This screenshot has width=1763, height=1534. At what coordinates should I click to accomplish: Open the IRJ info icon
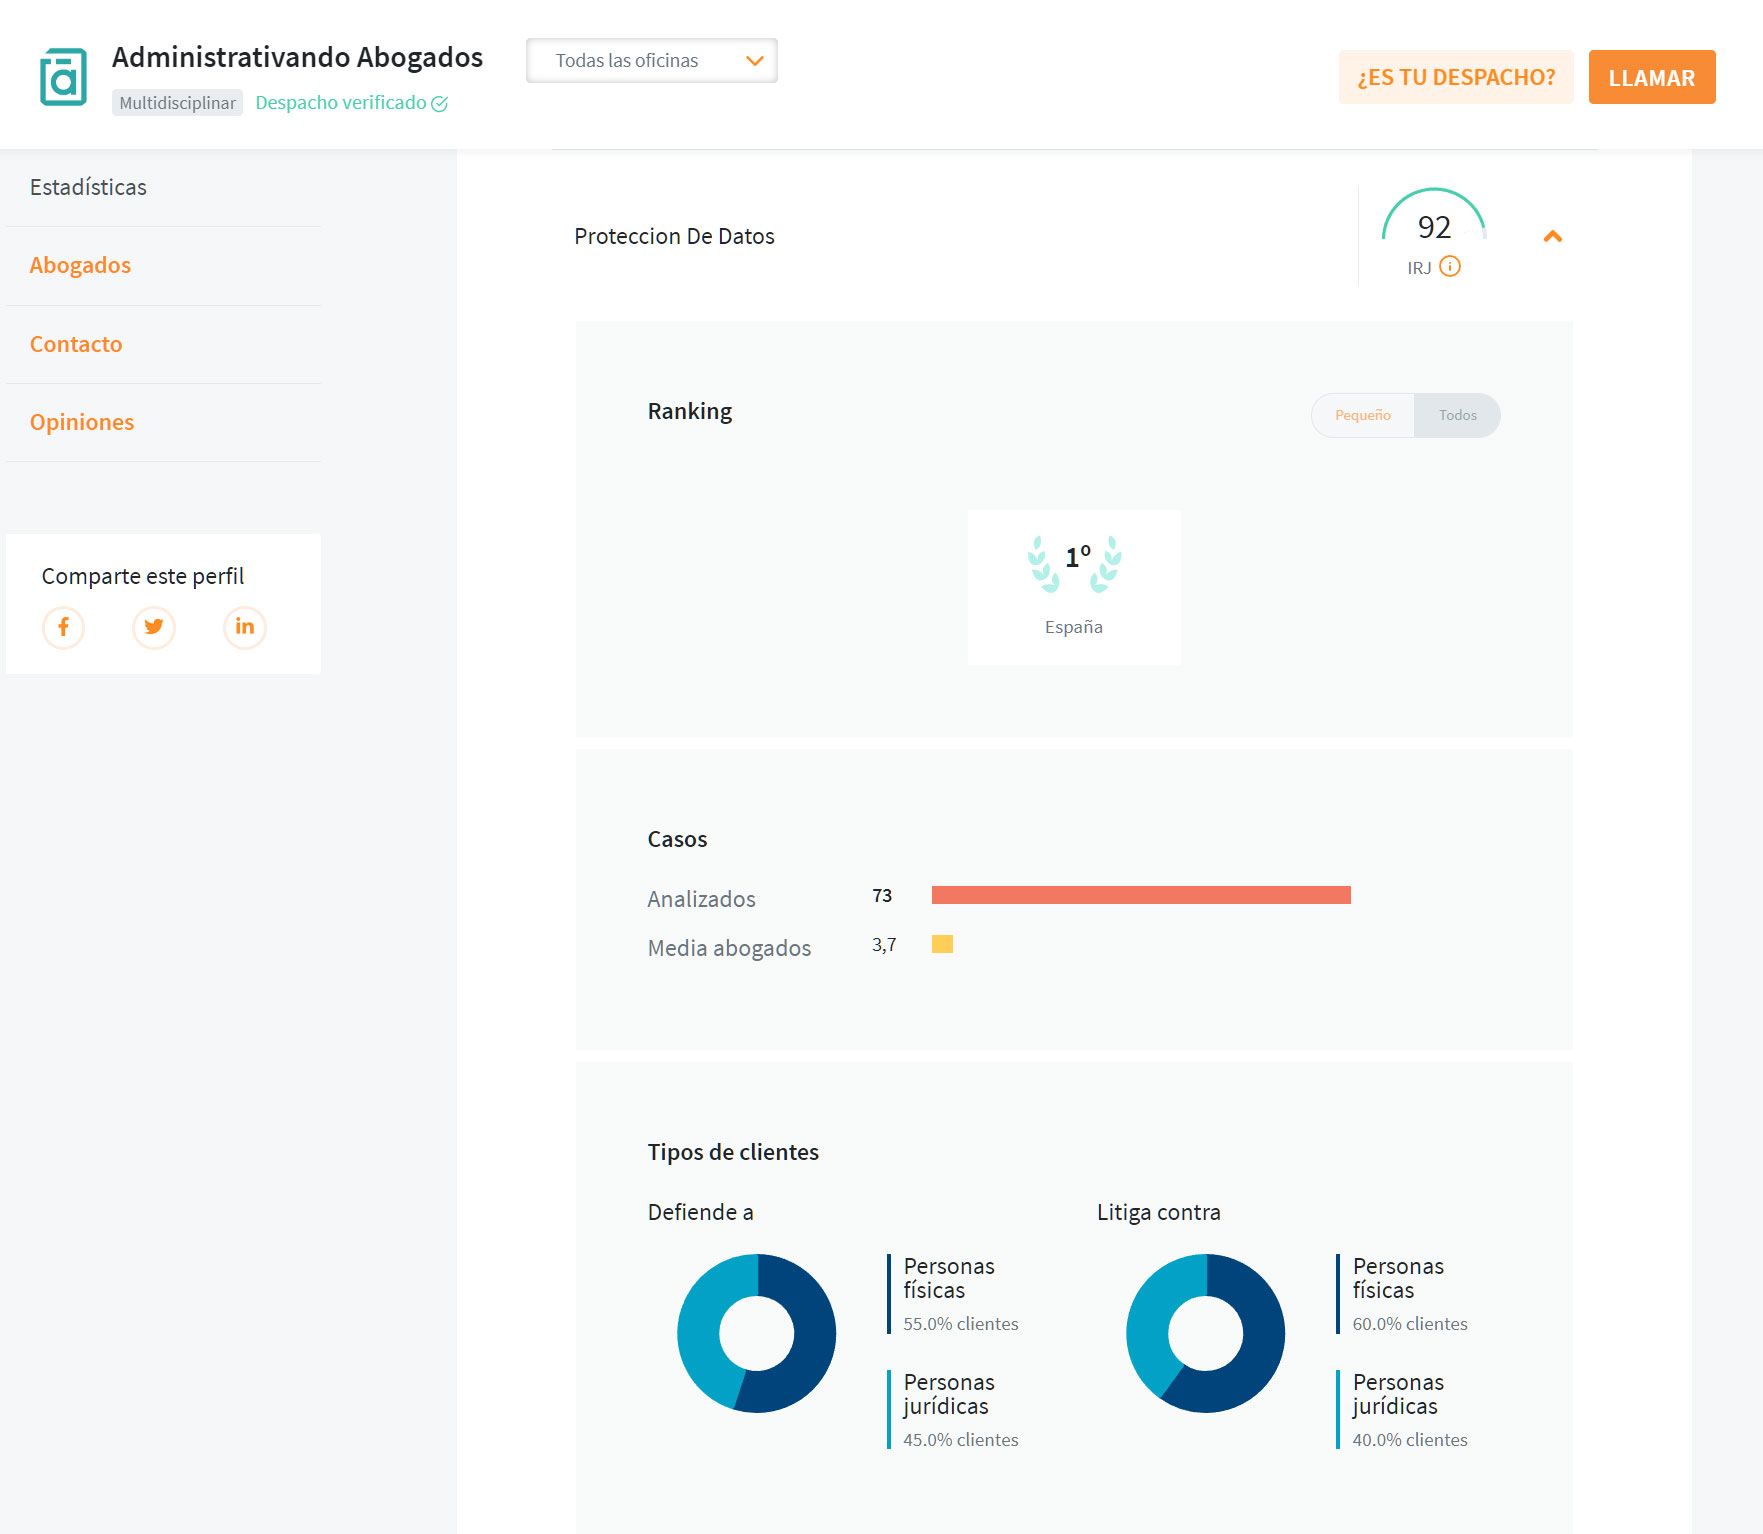coord(1450,267)
